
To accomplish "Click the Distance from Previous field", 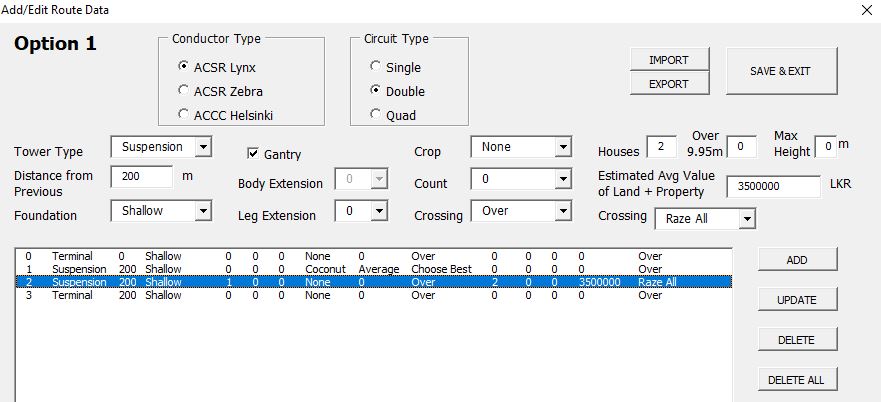I will pyautogui.click(x=141, y=176).
